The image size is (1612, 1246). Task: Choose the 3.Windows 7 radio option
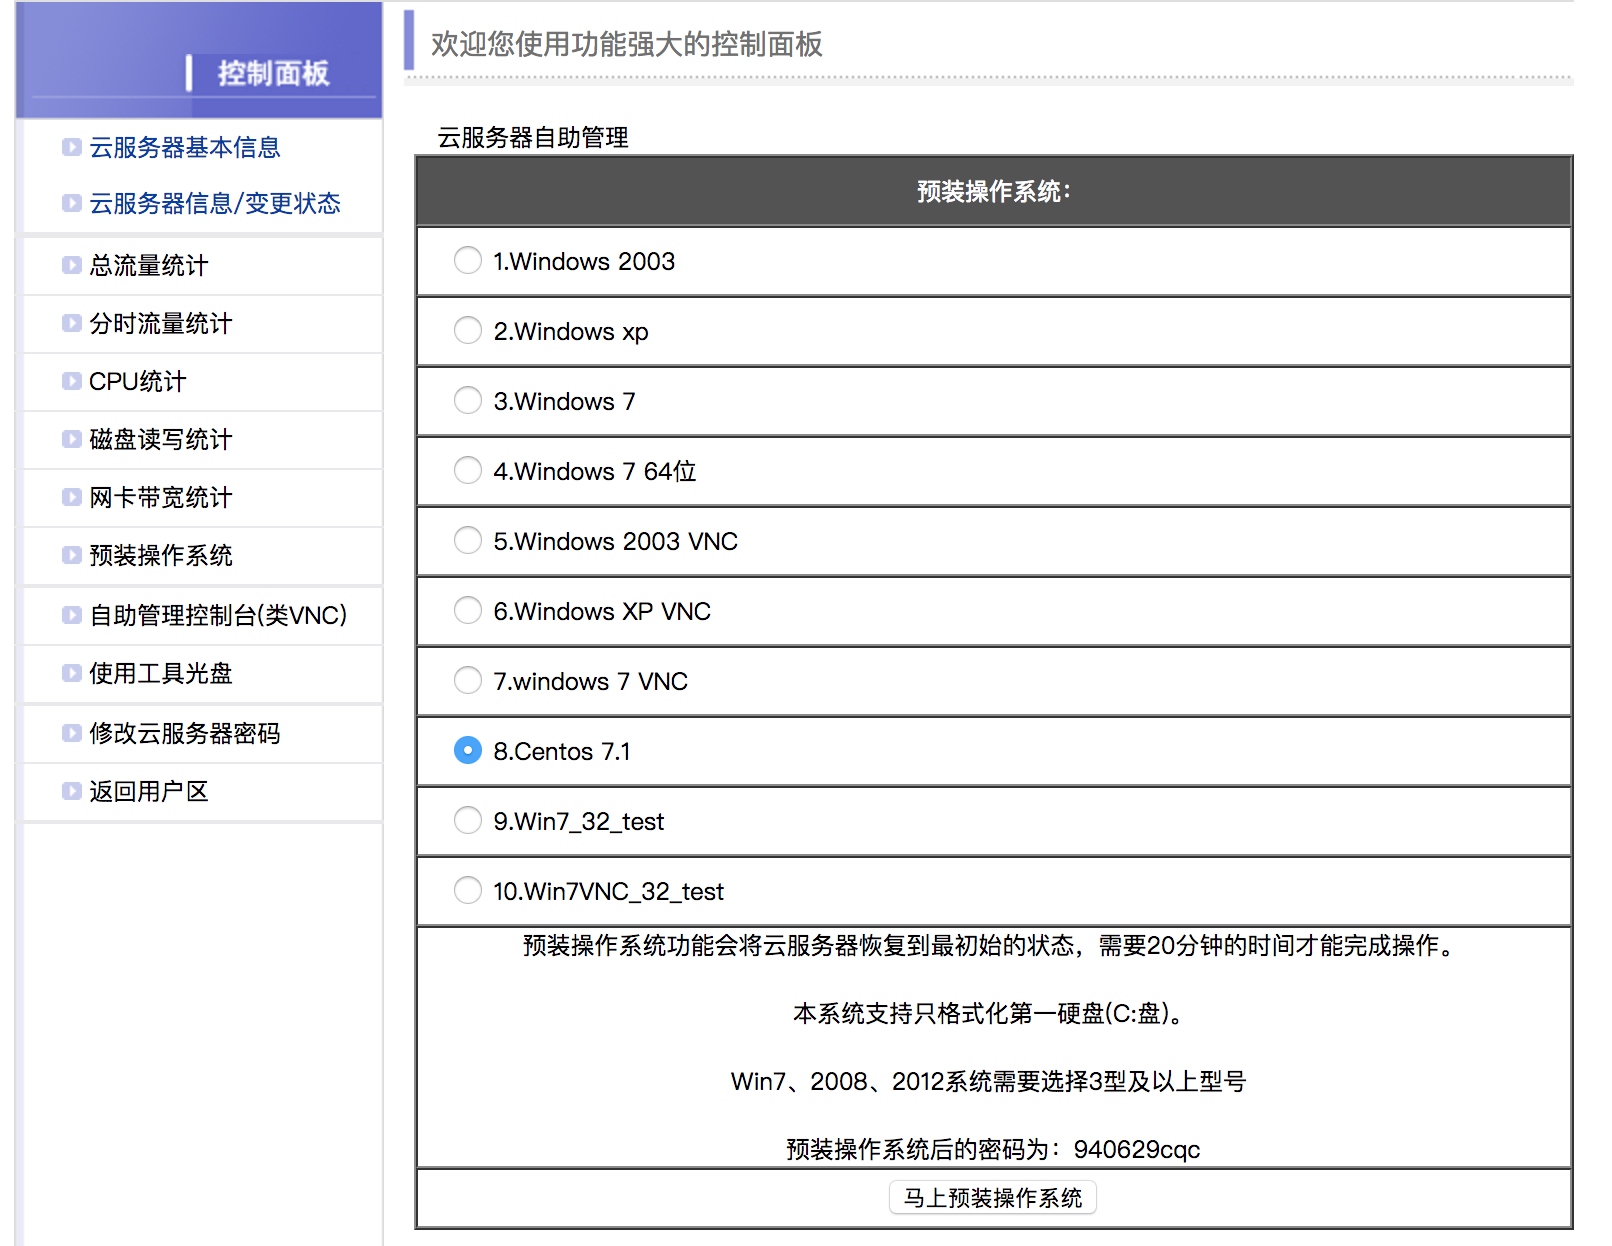point(467,401)
